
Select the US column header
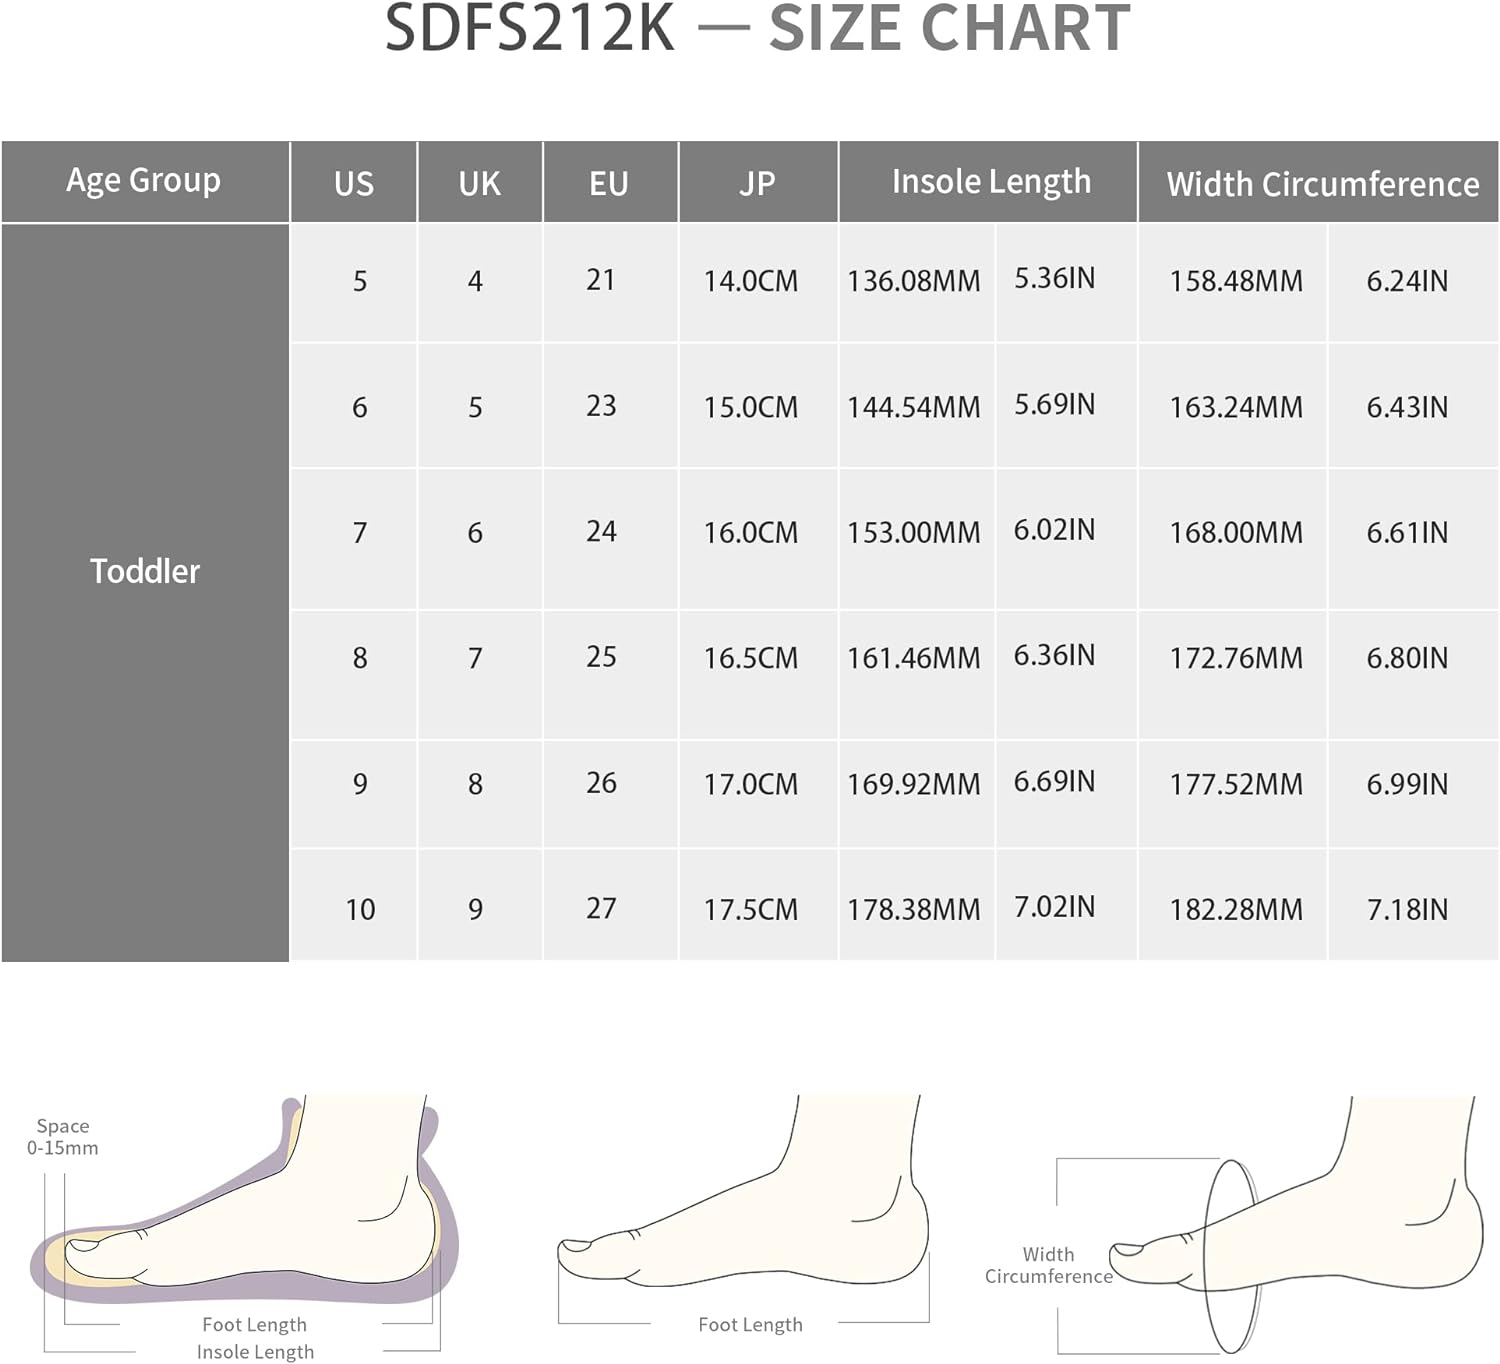[x=354, y=182]
